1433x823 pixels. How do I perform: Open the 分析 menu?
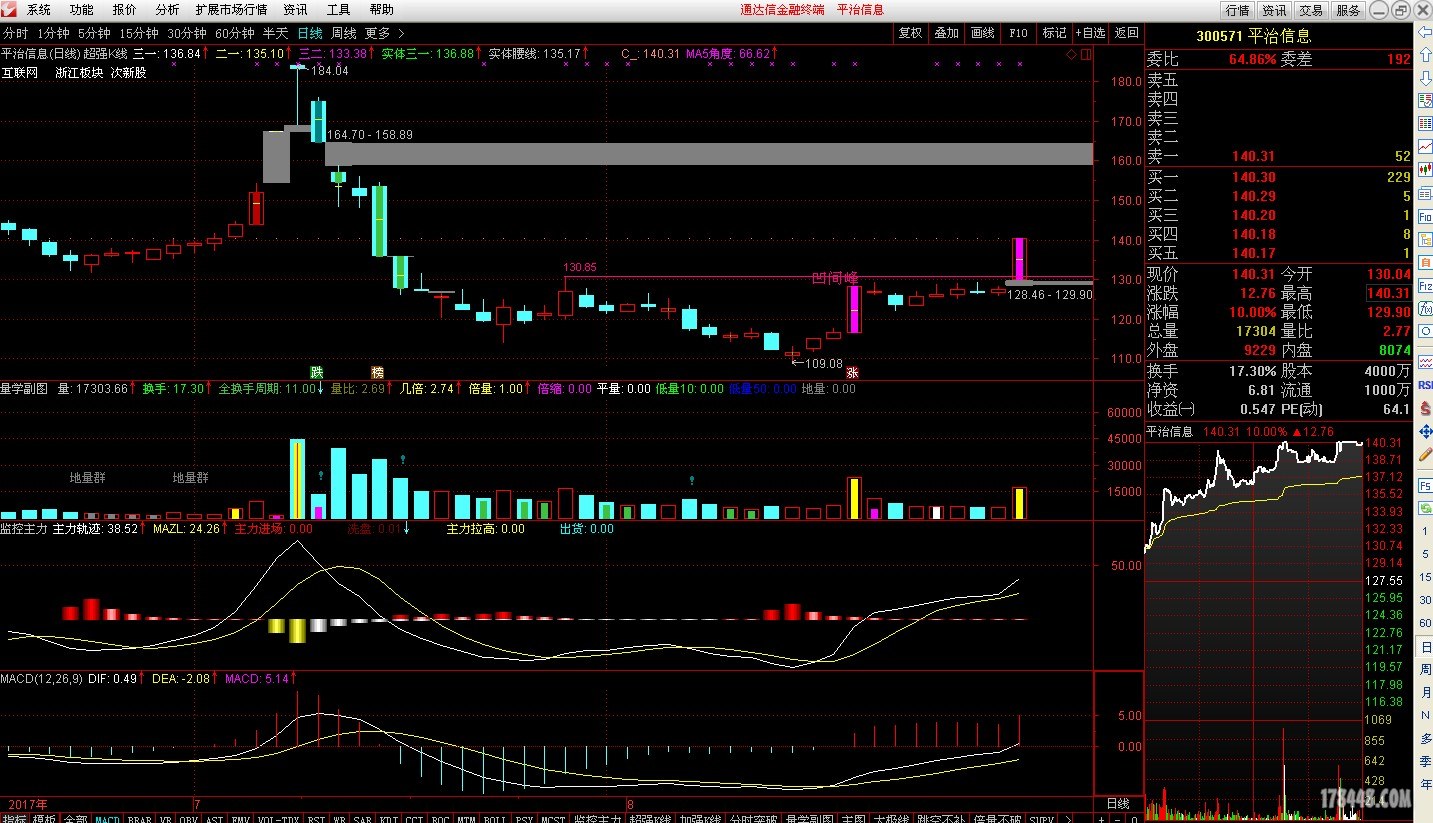point(168,9)
